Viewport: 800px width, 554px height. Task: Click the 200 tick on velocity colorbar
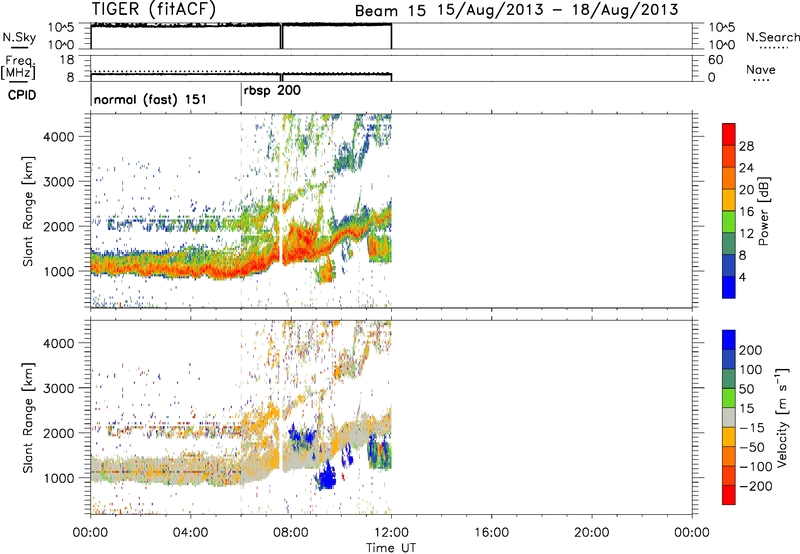click(751, 350)
